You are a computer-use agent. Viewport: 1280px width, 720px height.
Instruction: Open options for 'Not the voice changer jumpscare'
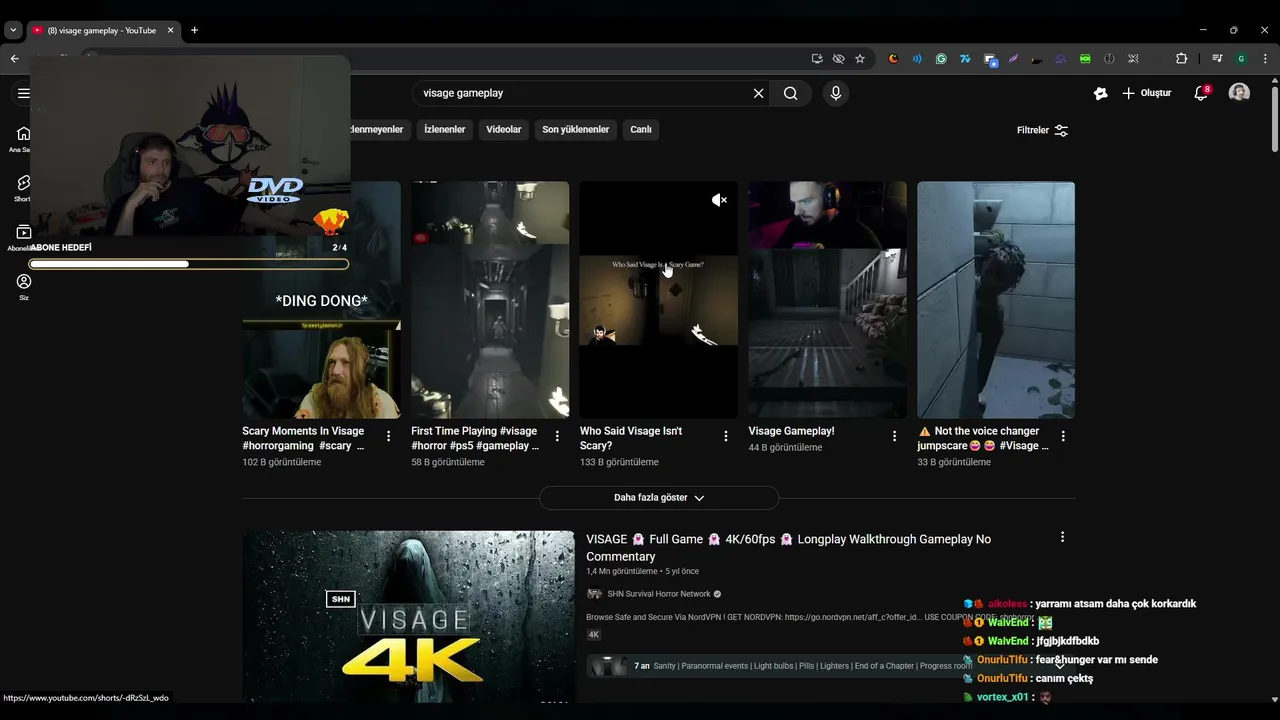click(1063, 436)
